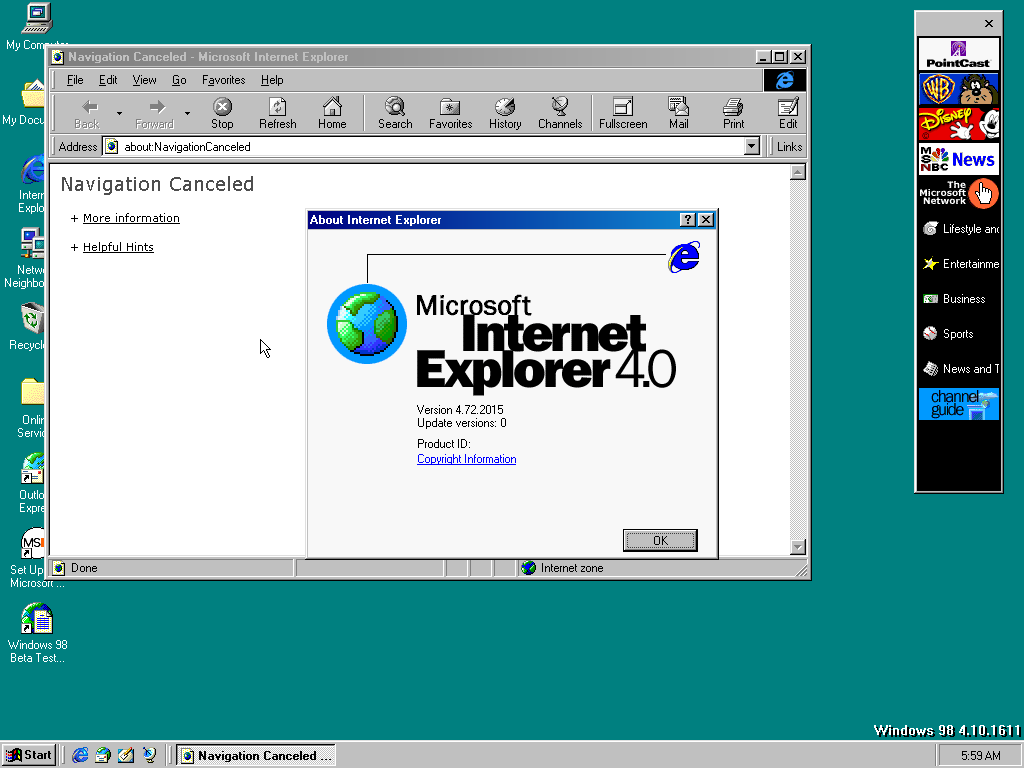Click the scroll up arrow in the page
This screenshot has width=1024, height=768.
(x=797, y=172)
